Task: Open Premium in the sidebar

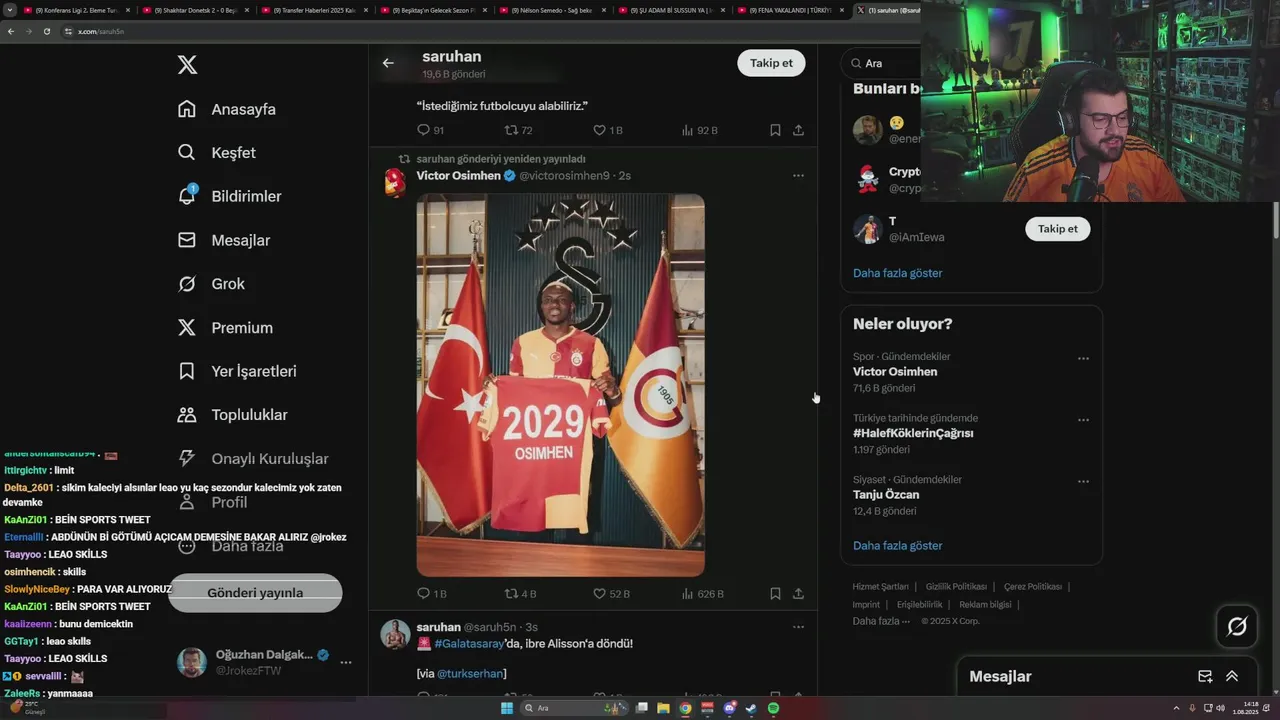Action: coord(225,327)
